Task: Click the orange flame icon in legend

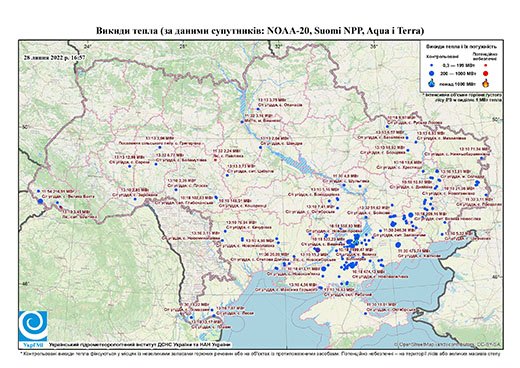Action: [485, 83]
